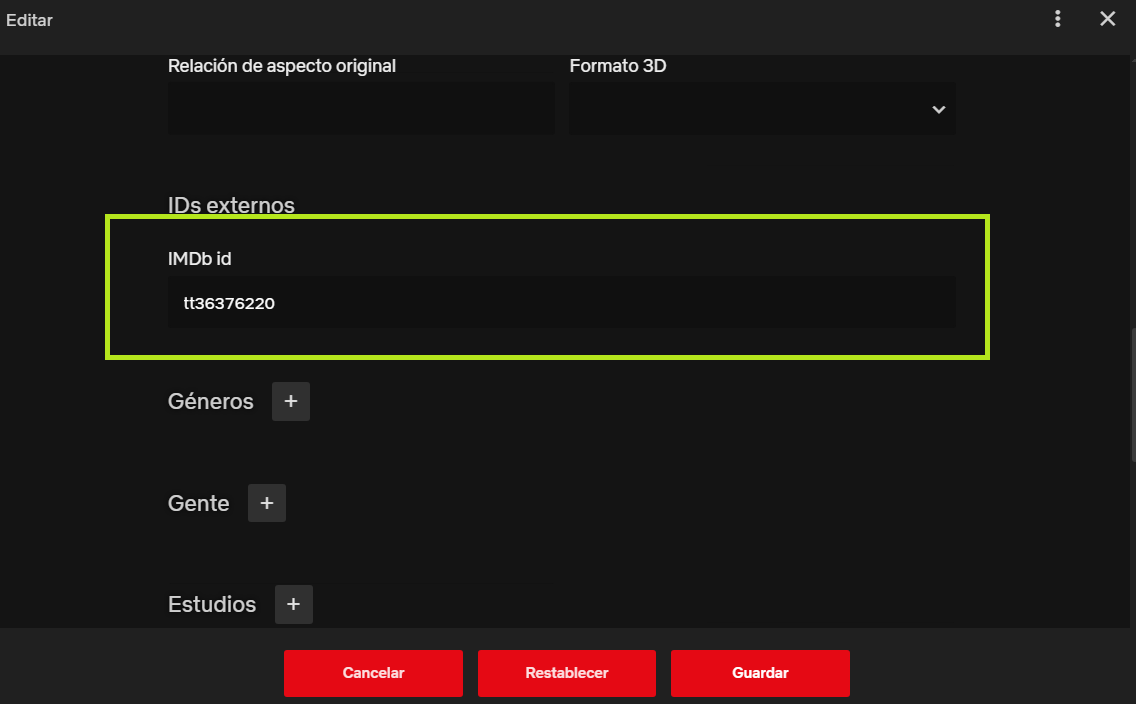Open the three-dot more options menu

[1057, 19]
